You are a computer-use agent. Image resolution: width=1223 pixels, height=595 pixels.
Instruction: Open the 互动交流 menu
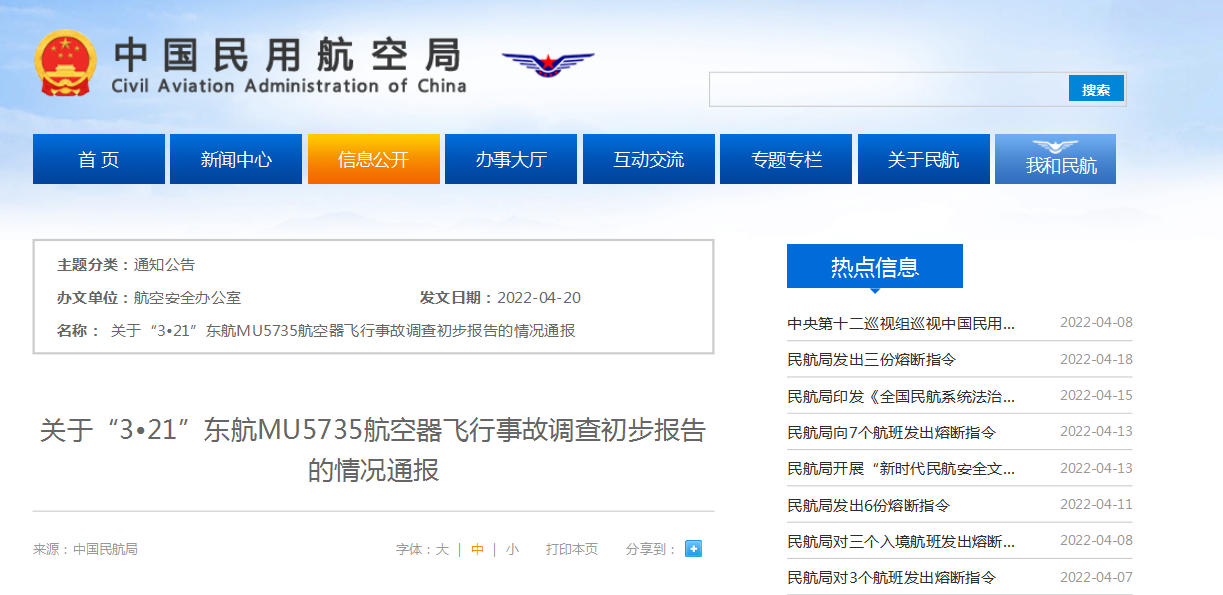pyautogui.click(x=649, y=159)
